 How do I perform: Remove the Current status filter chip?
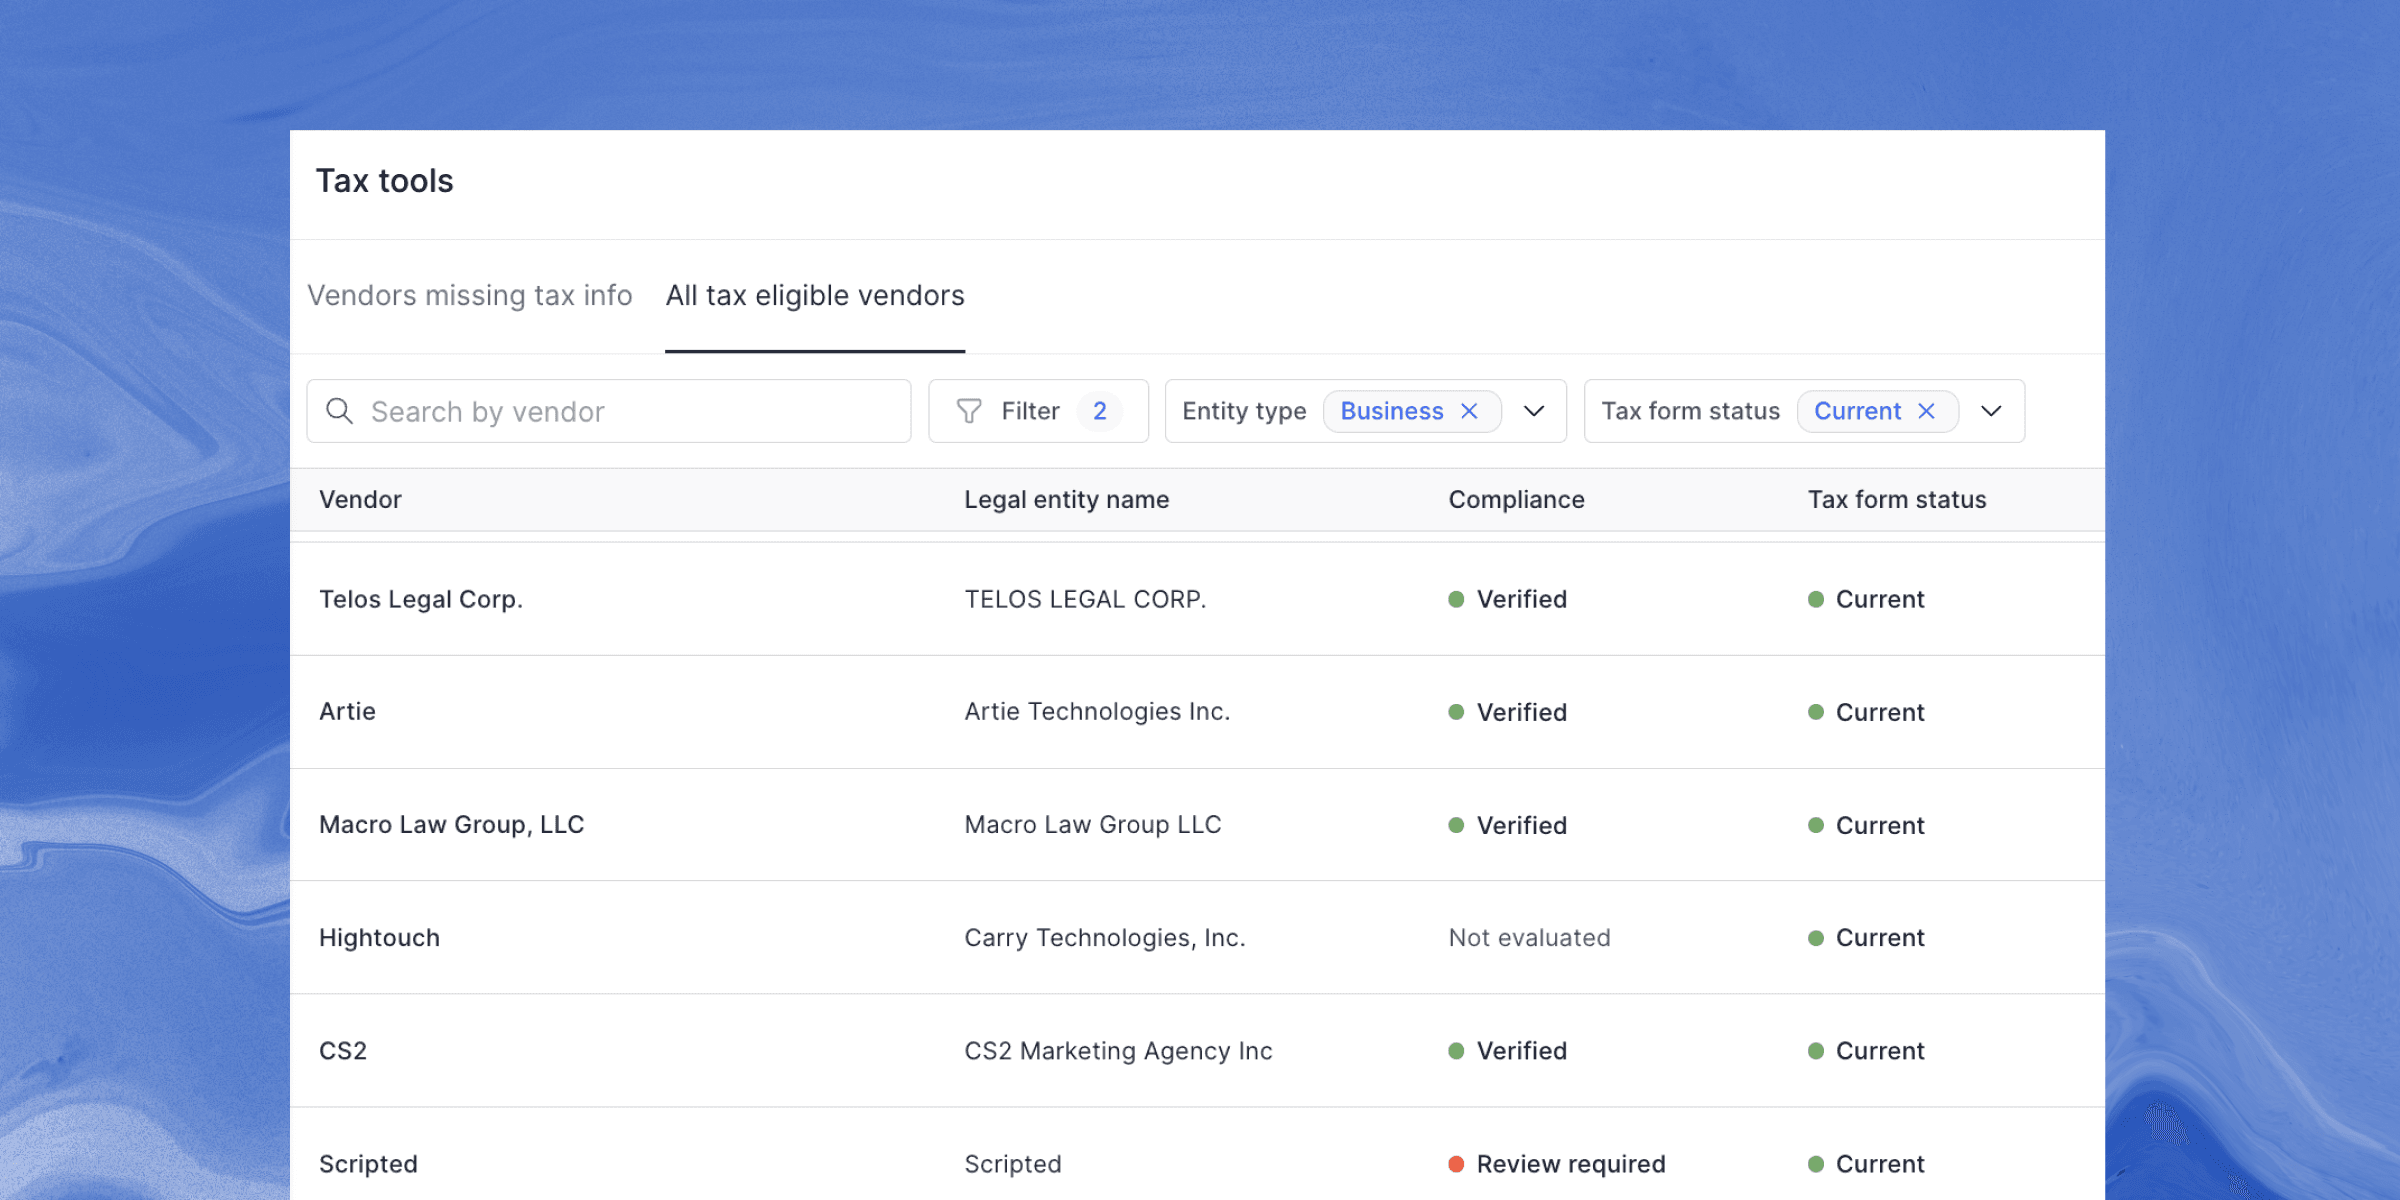pyautogui.click(x=1926, y=411)
